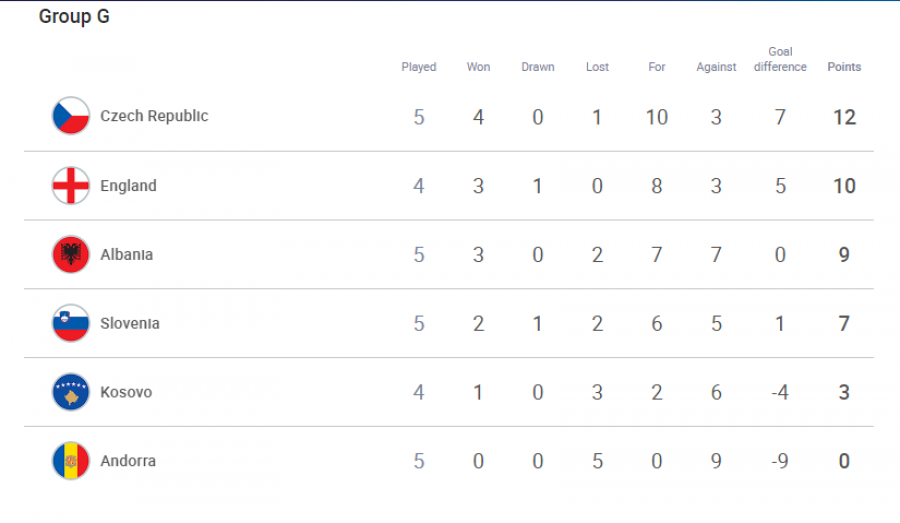The image size is (900, 523).
Task: Open the Slovenia flag icon
Action: coord(71,323)
